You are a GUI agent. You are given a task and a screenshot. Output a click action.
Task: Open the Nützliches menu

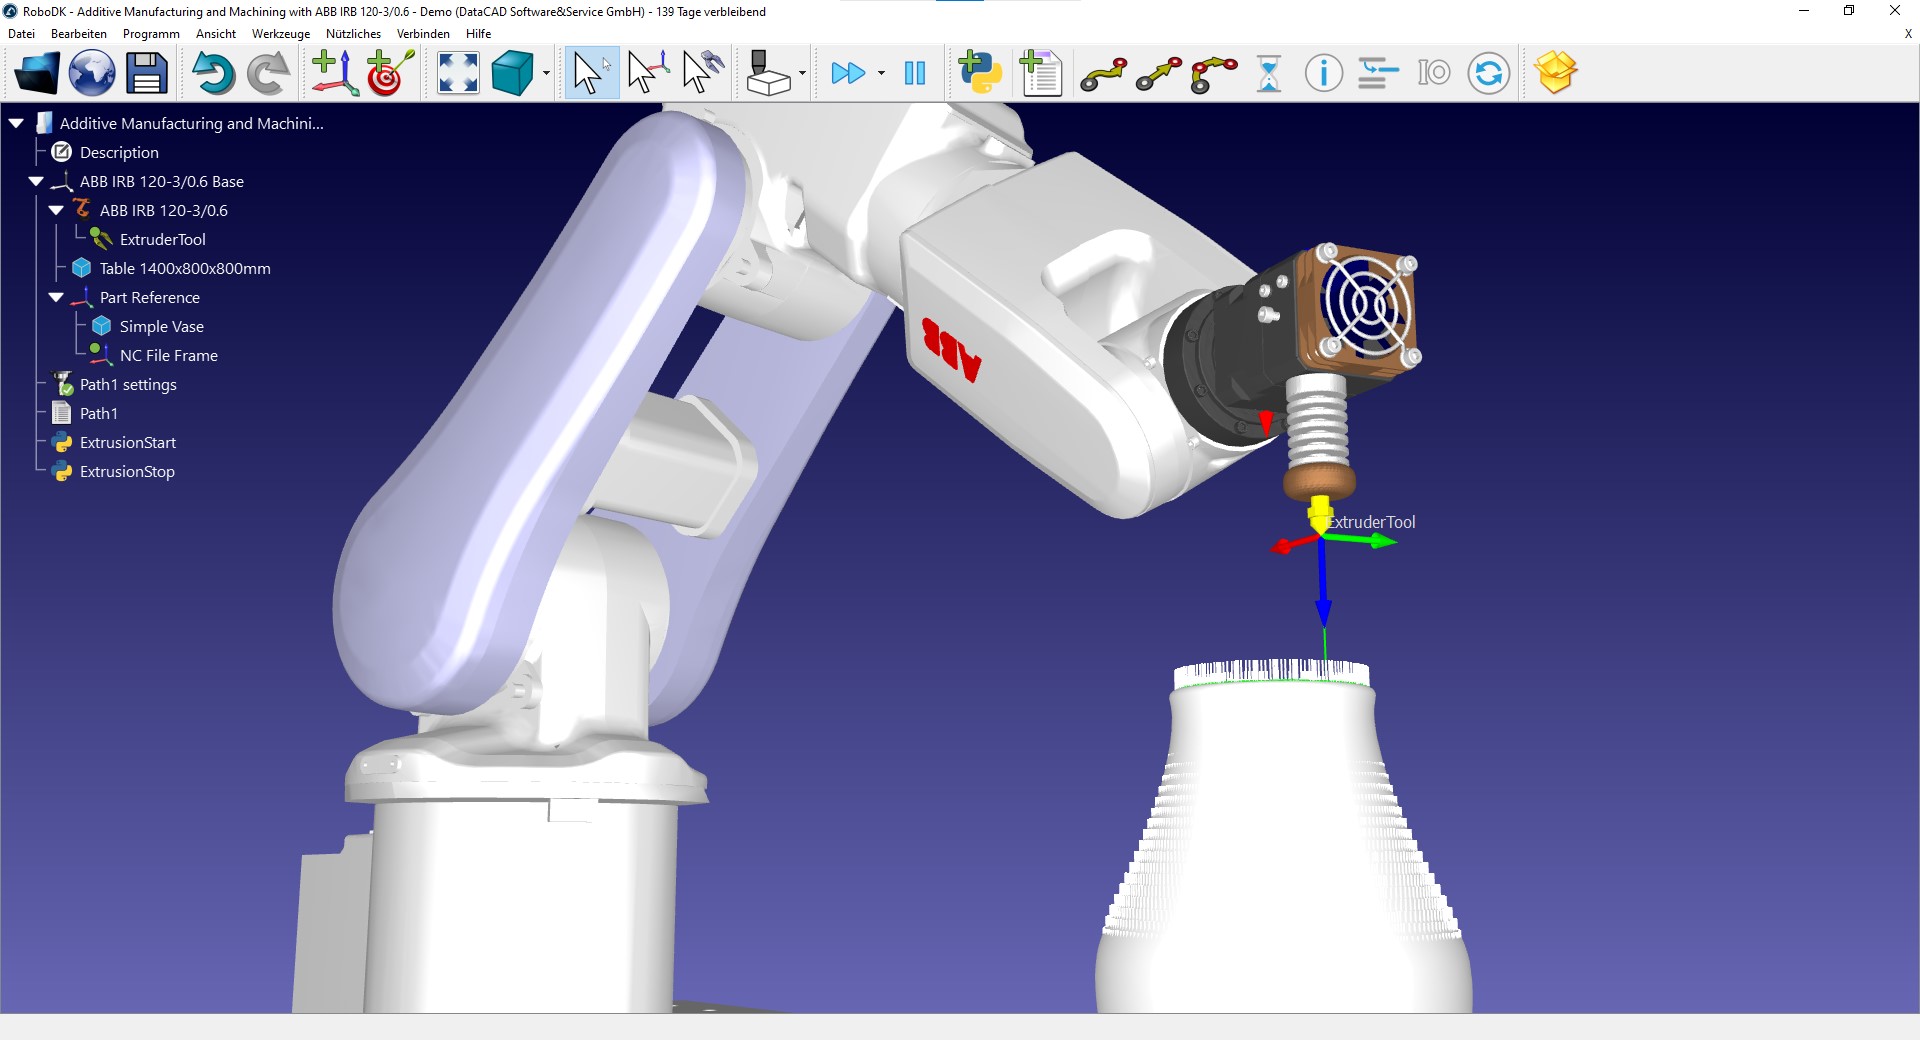tap(353, 34)
